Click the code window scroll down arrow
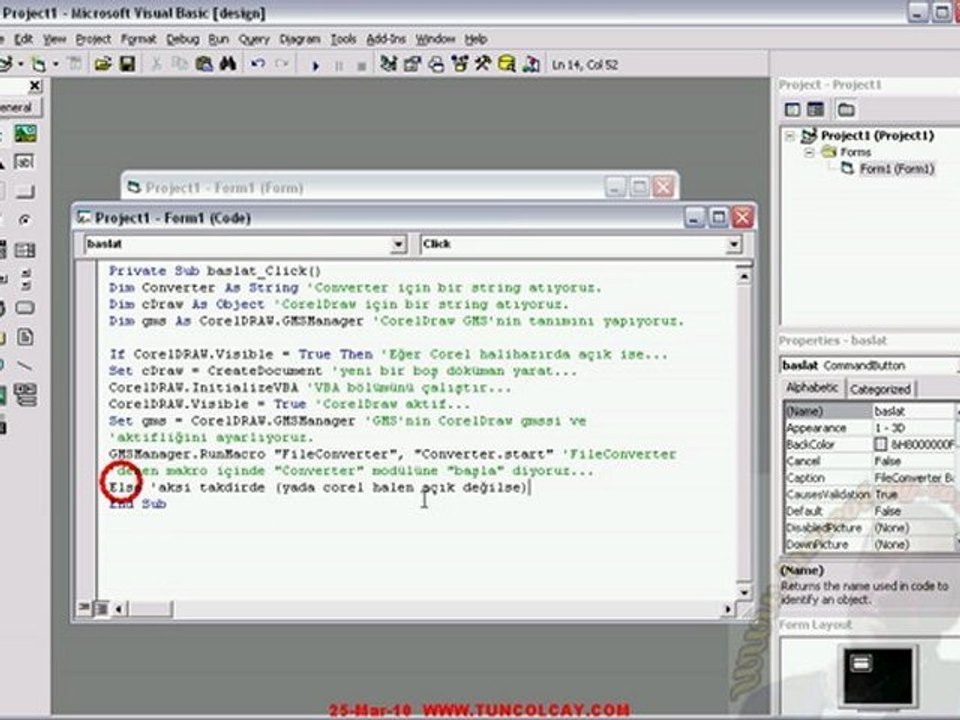 coord(743,592)
